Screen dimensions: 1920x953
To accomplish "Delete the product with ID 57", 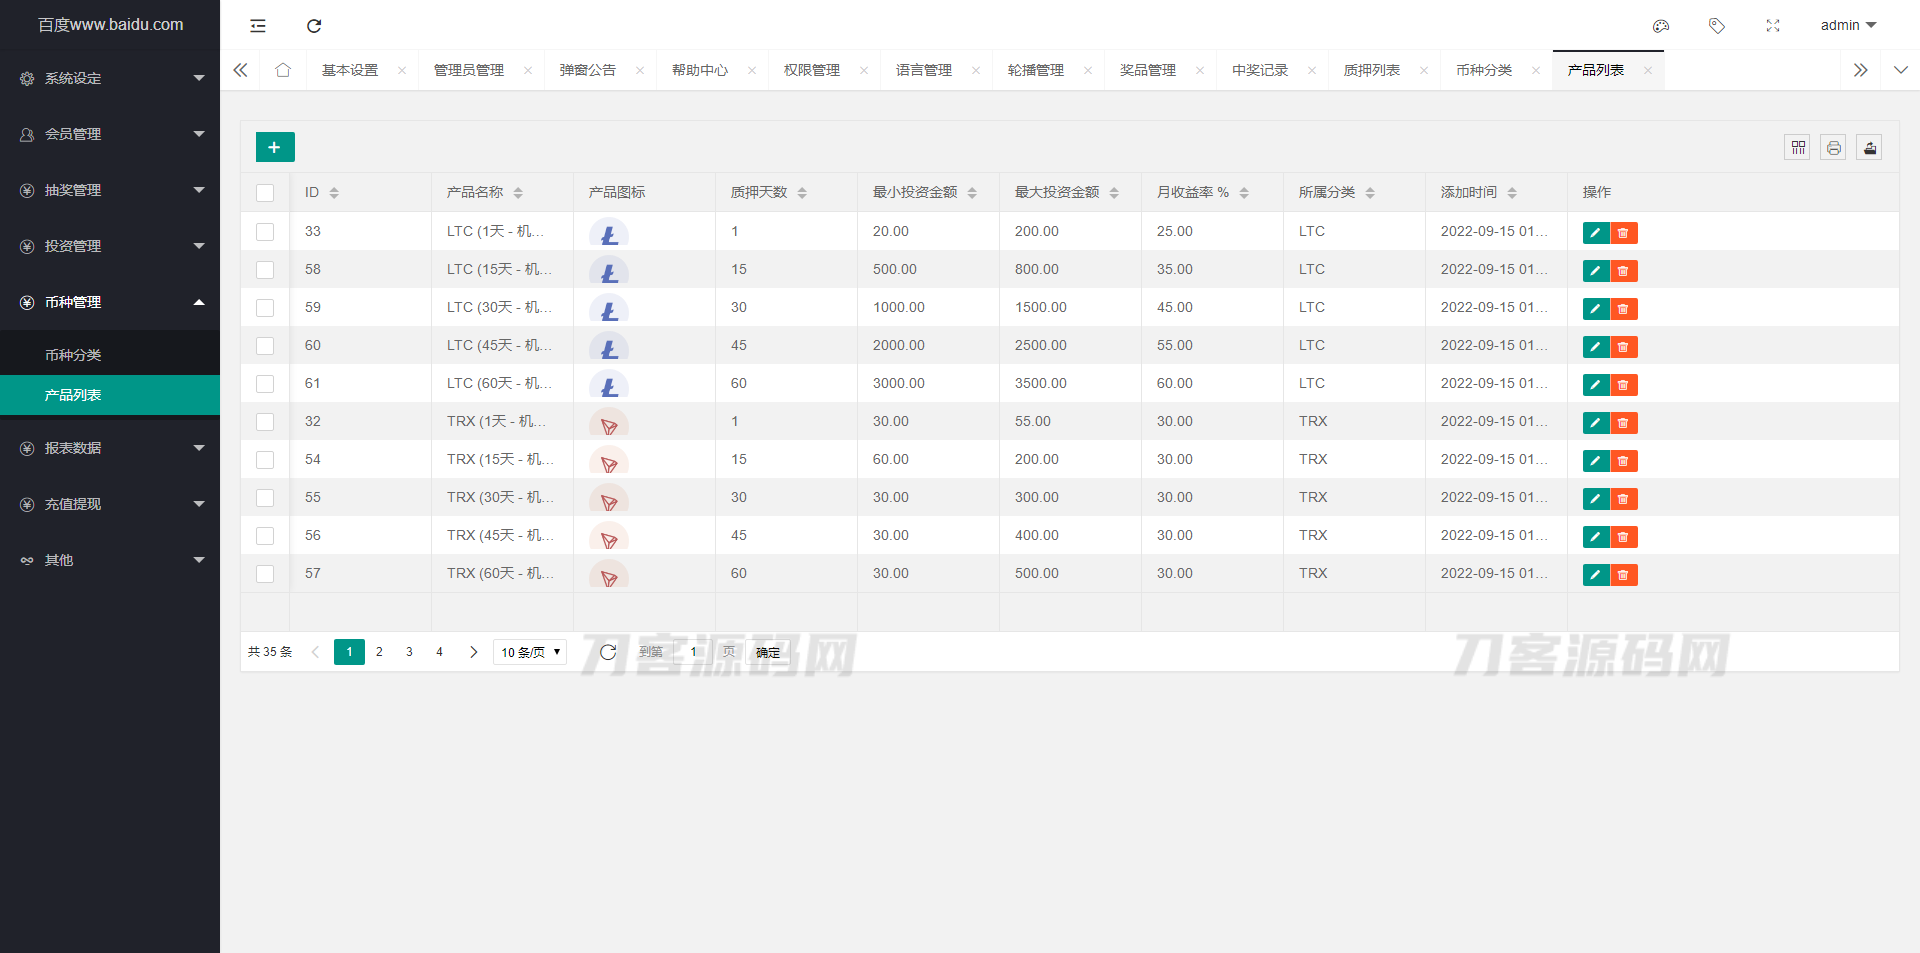I will click(x=1623, y=575).
